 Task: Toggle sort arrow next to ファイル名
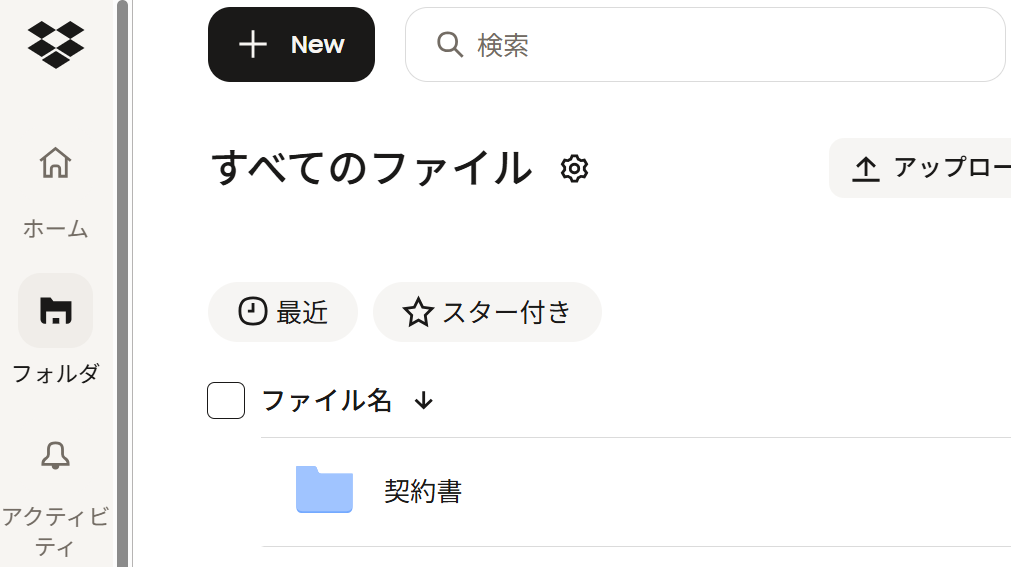(x=424, y=401)
